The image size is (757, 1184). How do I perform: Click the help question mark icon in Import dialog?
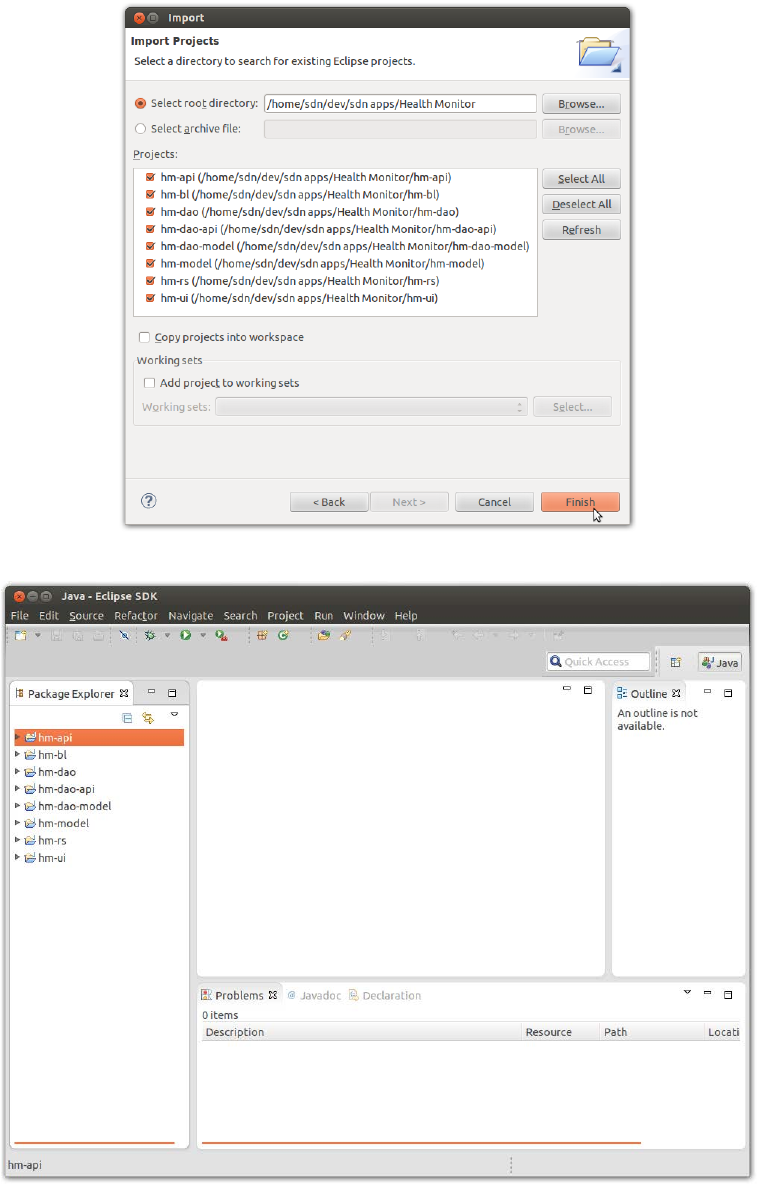[149, 501]
